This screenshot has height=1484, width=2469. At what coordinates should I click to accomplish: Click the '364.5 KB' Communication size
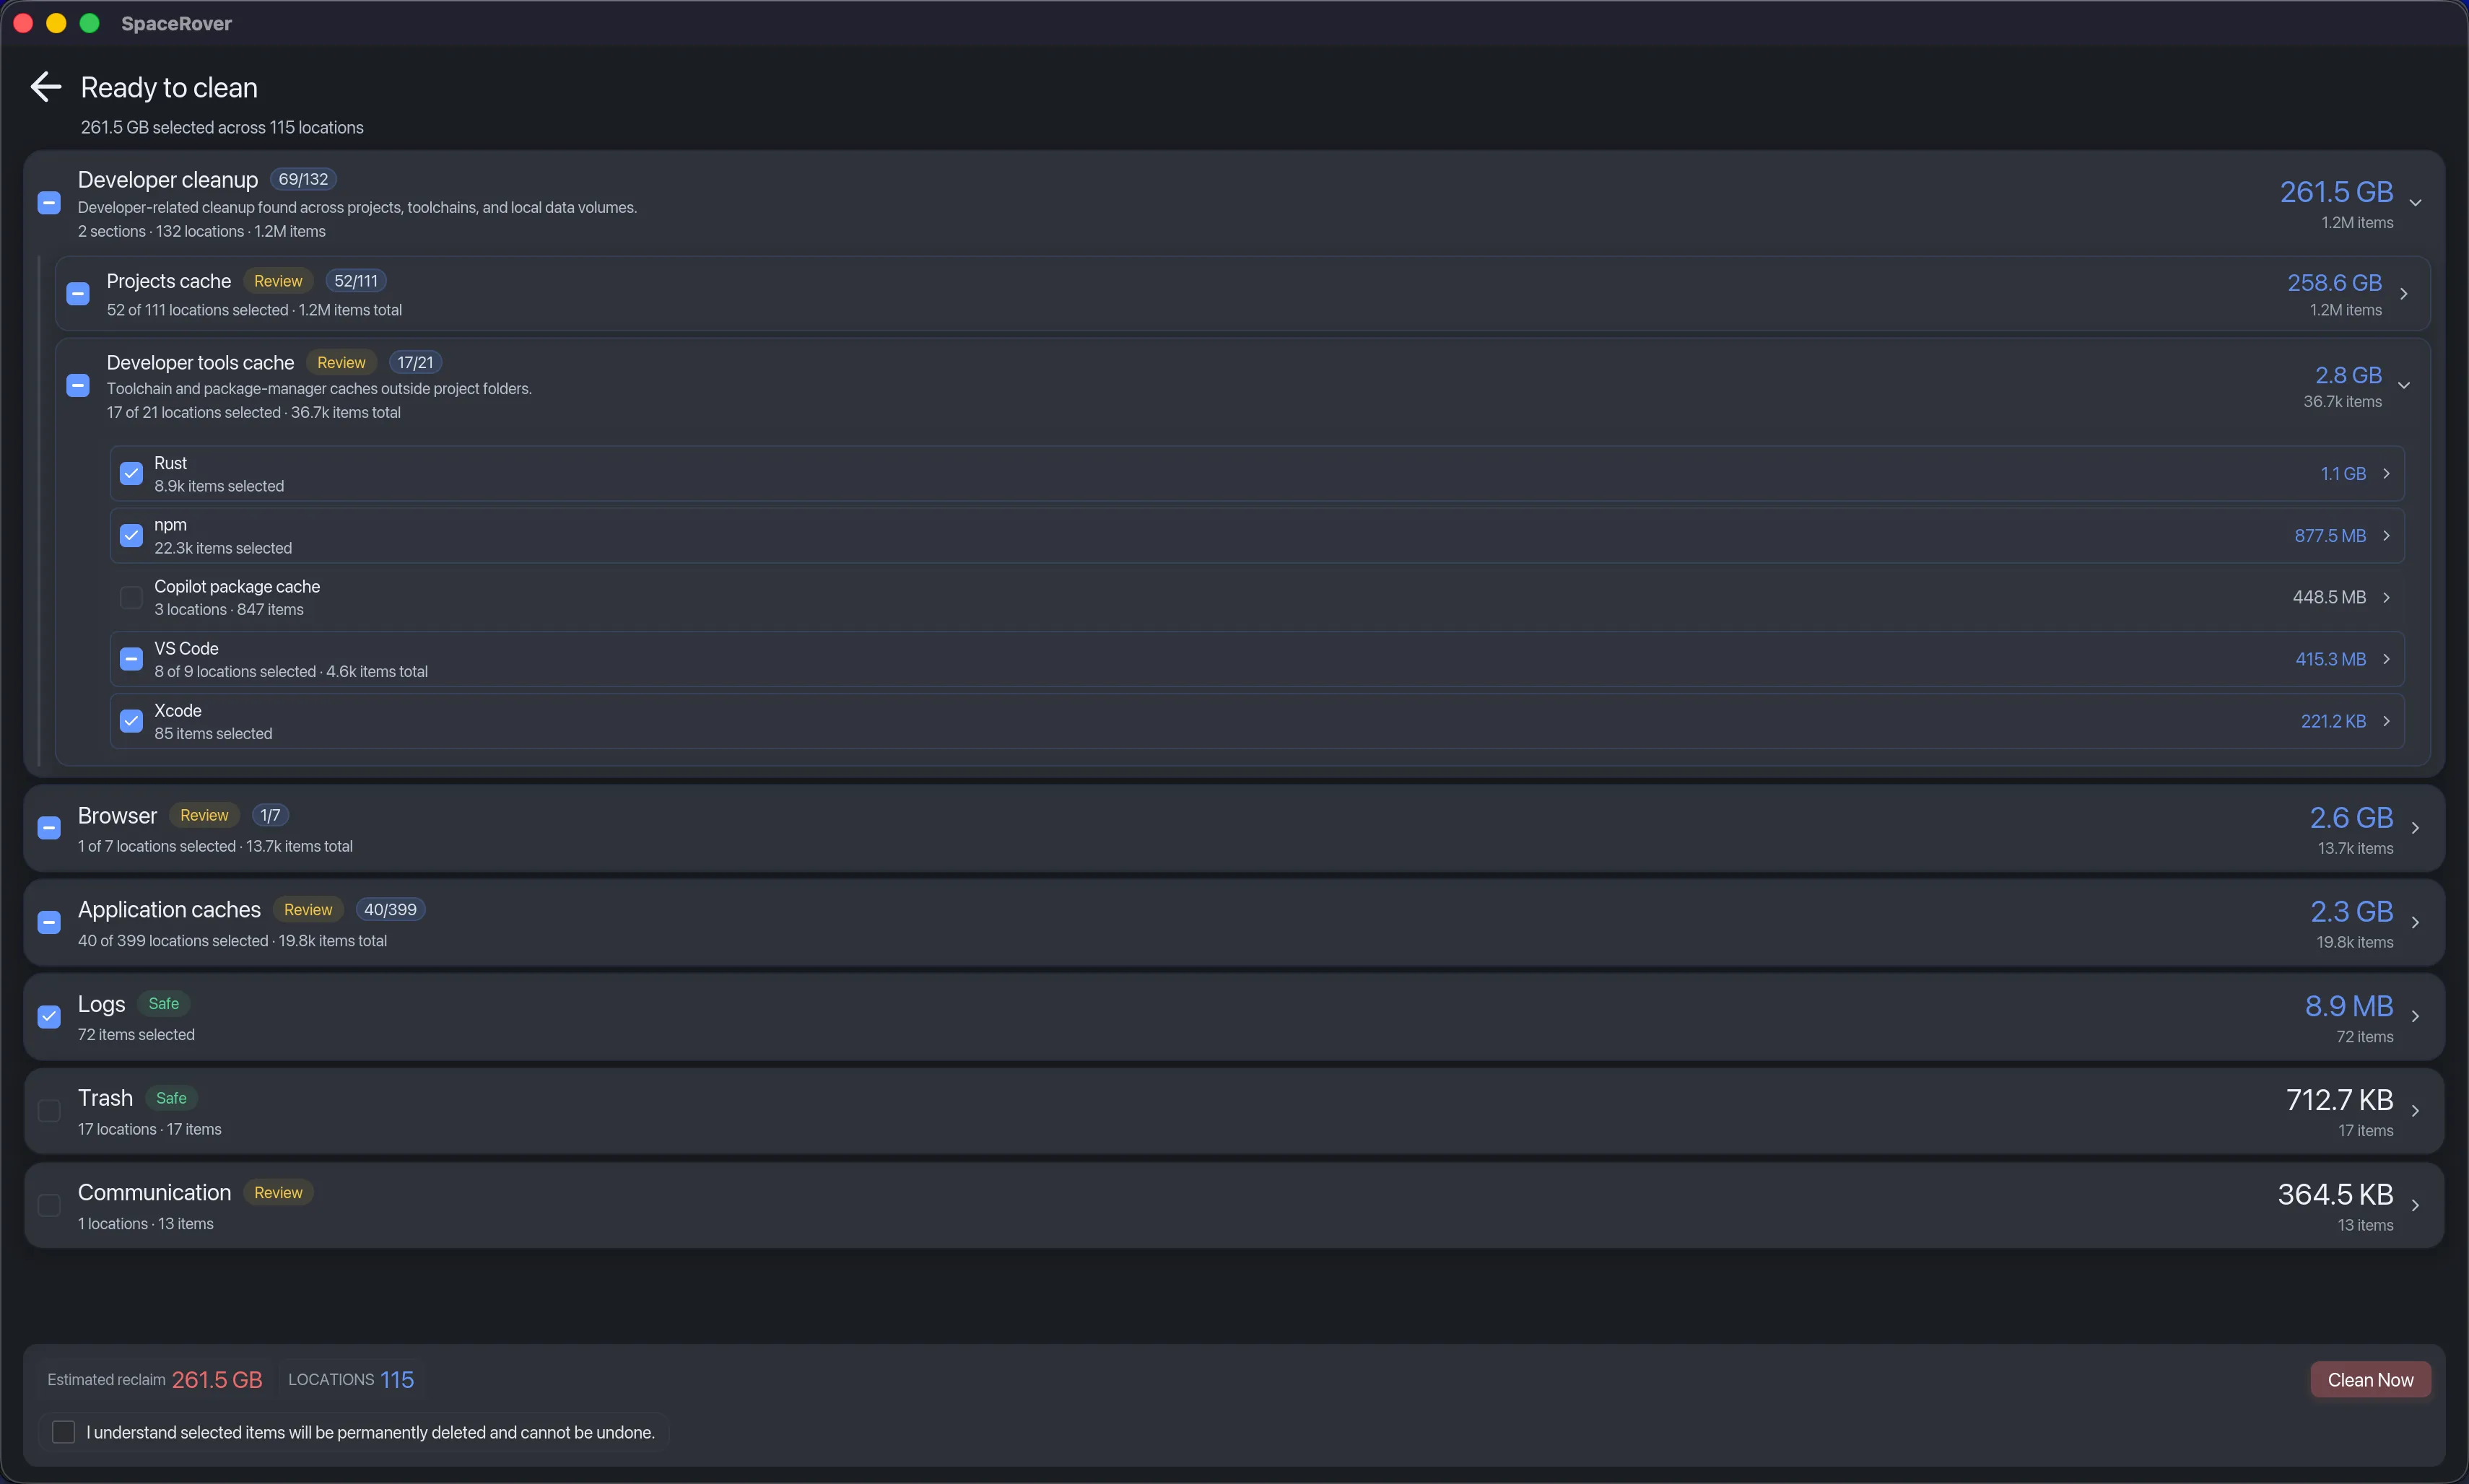pyautogui.click(x=2335, y=1194)
